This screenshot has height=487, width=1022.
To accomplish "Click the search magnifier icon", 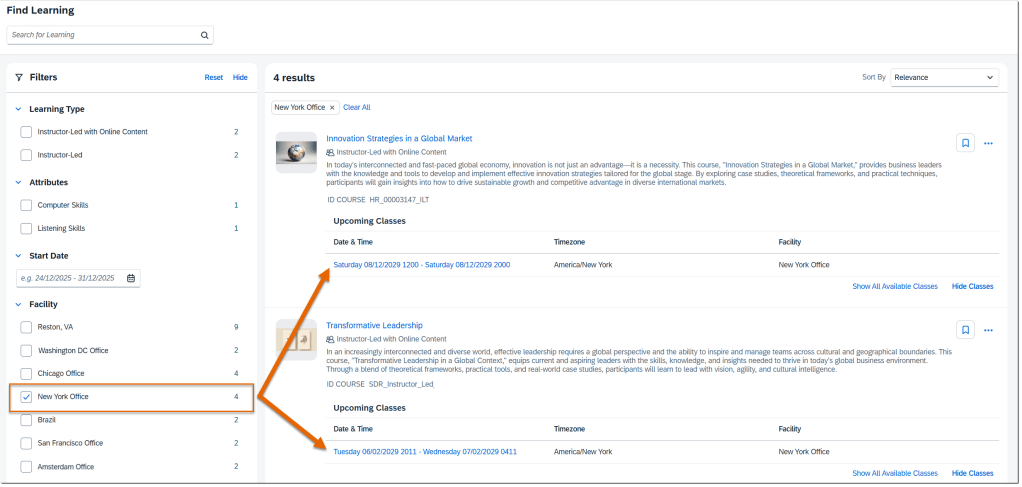I will click(204, 35).
